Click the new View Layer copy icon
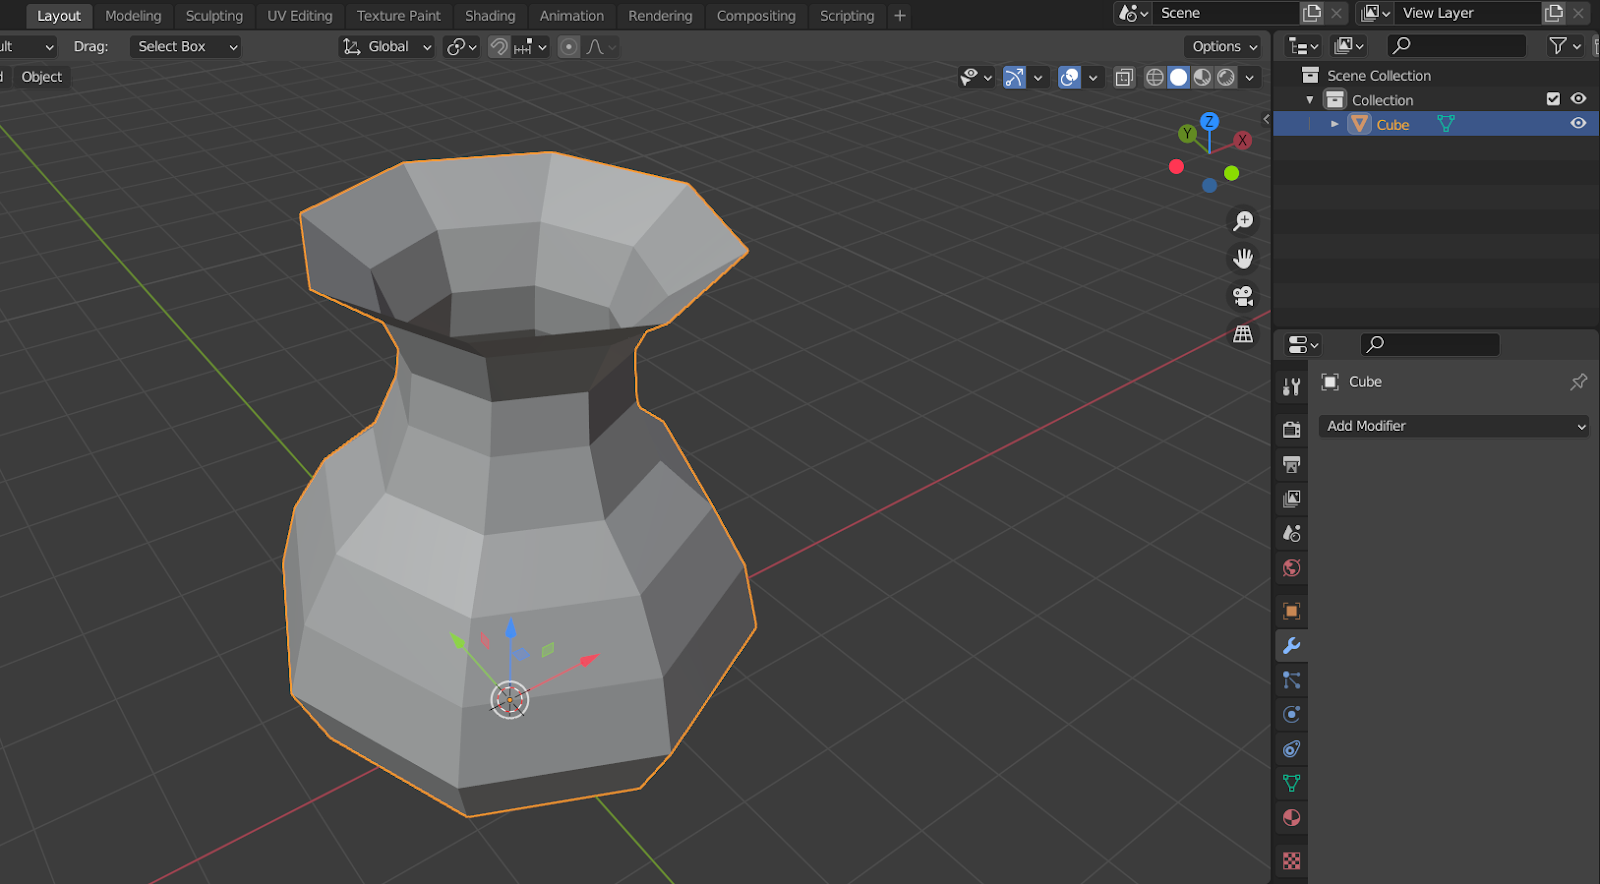This screenshot has height=884, width=1600. click(x=1553, y=13)
